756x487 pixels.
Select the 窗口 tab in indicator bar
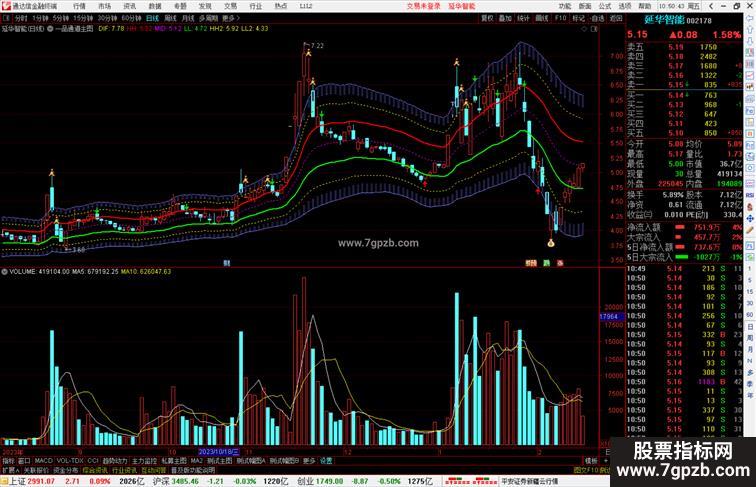click(x=24, y=461)
